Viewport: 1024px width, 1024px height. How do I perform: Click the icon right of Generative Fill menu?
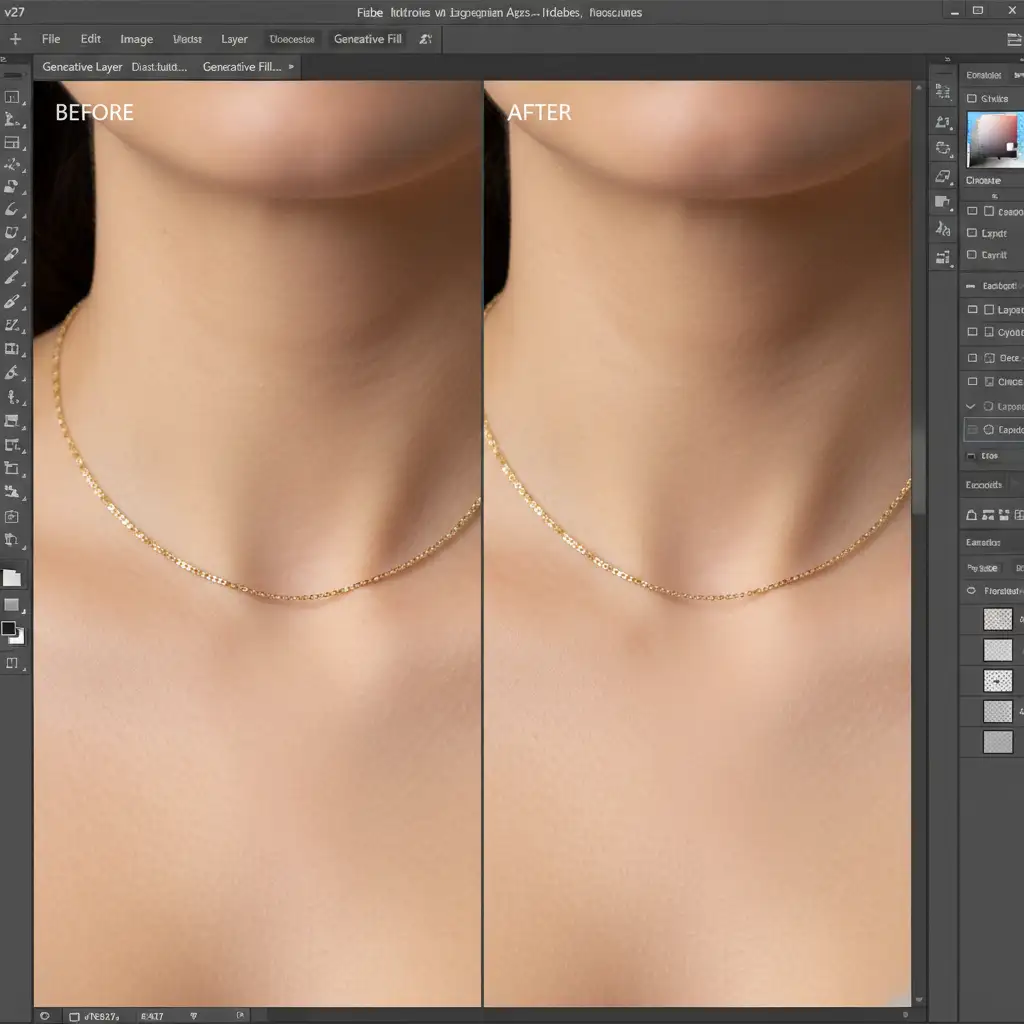(x=426, y=39)
